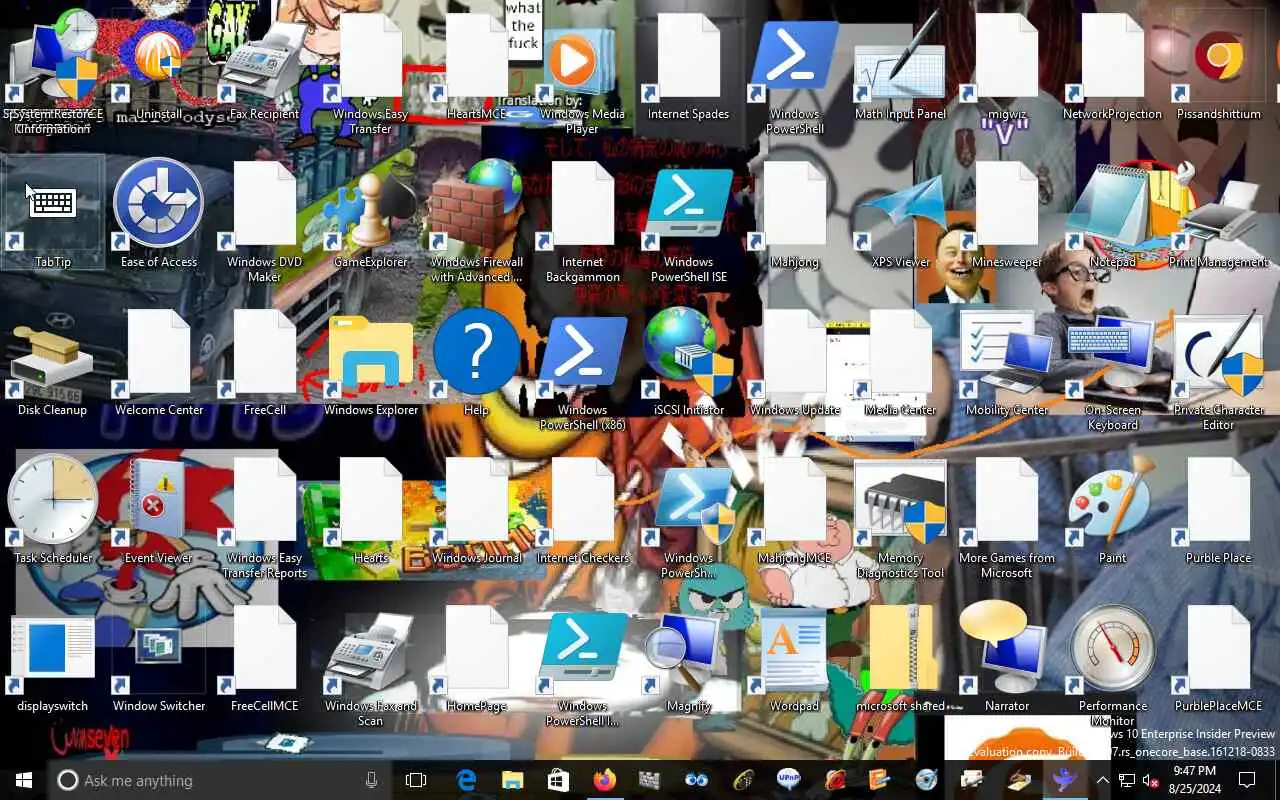Open the HomePage shortcut

[x=476, y=659]
